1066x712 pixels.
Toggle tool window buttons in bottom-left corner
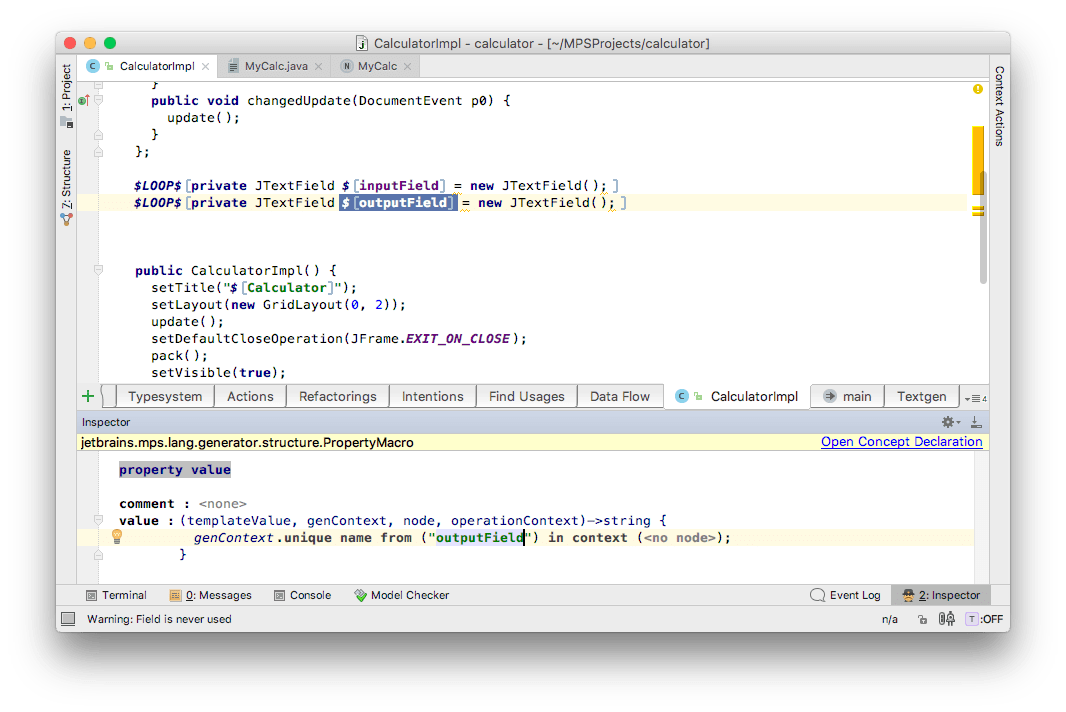[x=68, y=619]
